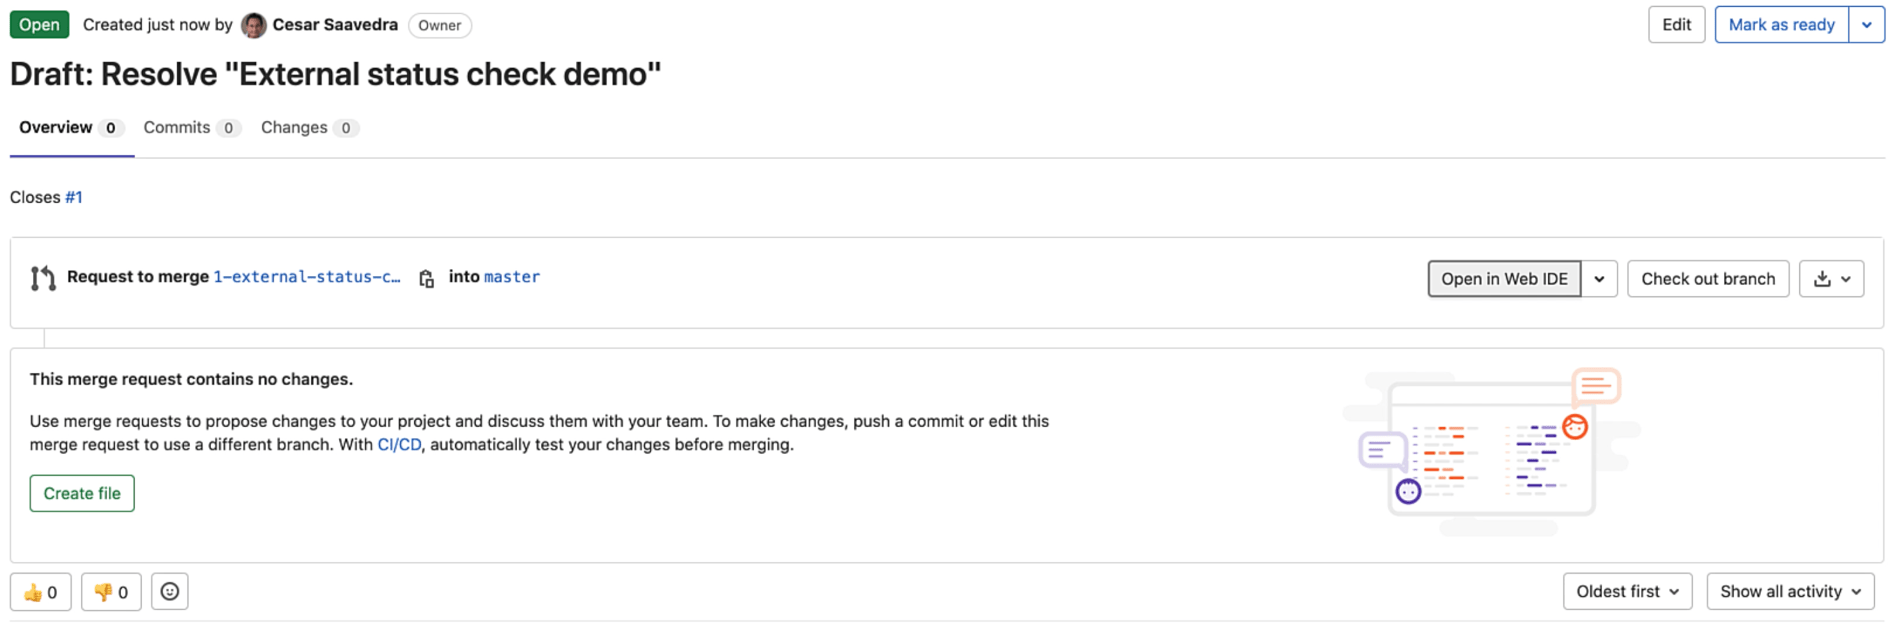The width and height of the screenshot is (1900, 633).
Task: Click the Edit button
Action: [x=1676, y=25]
